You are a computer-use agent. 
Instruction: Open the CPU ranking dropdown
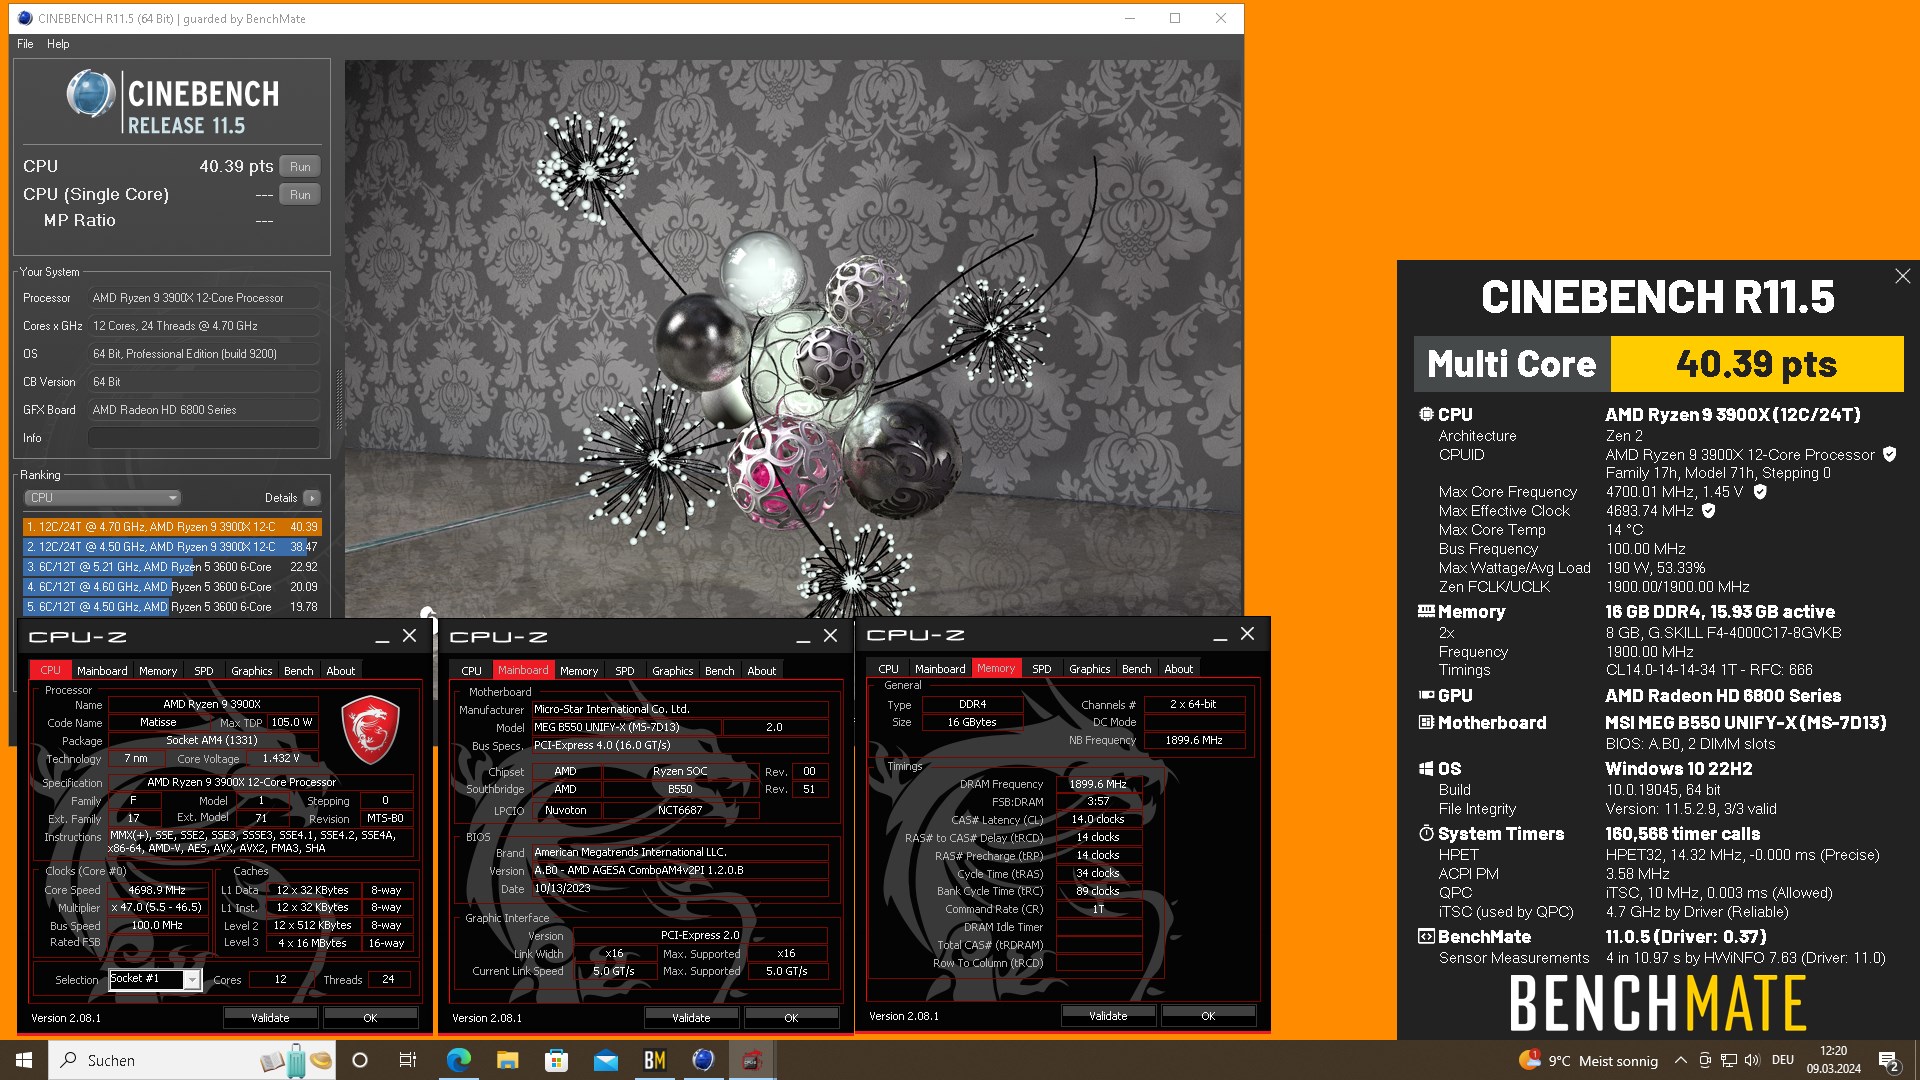[x=102, y=498]
